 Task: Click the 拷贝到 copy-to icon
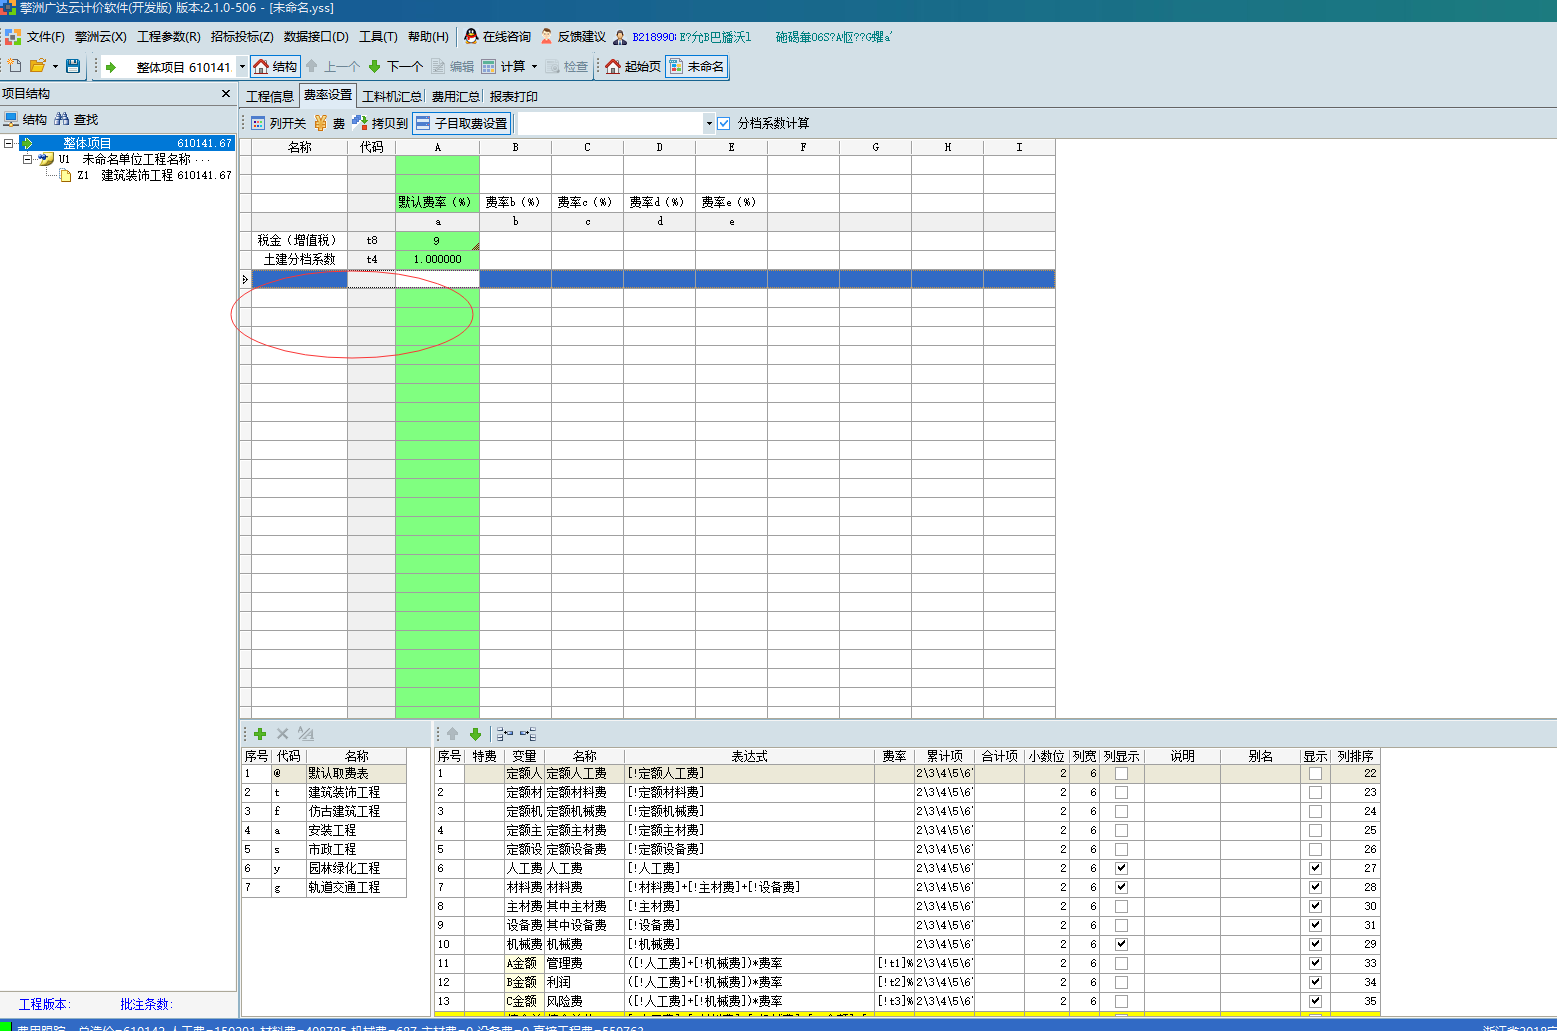click(360, 124)
